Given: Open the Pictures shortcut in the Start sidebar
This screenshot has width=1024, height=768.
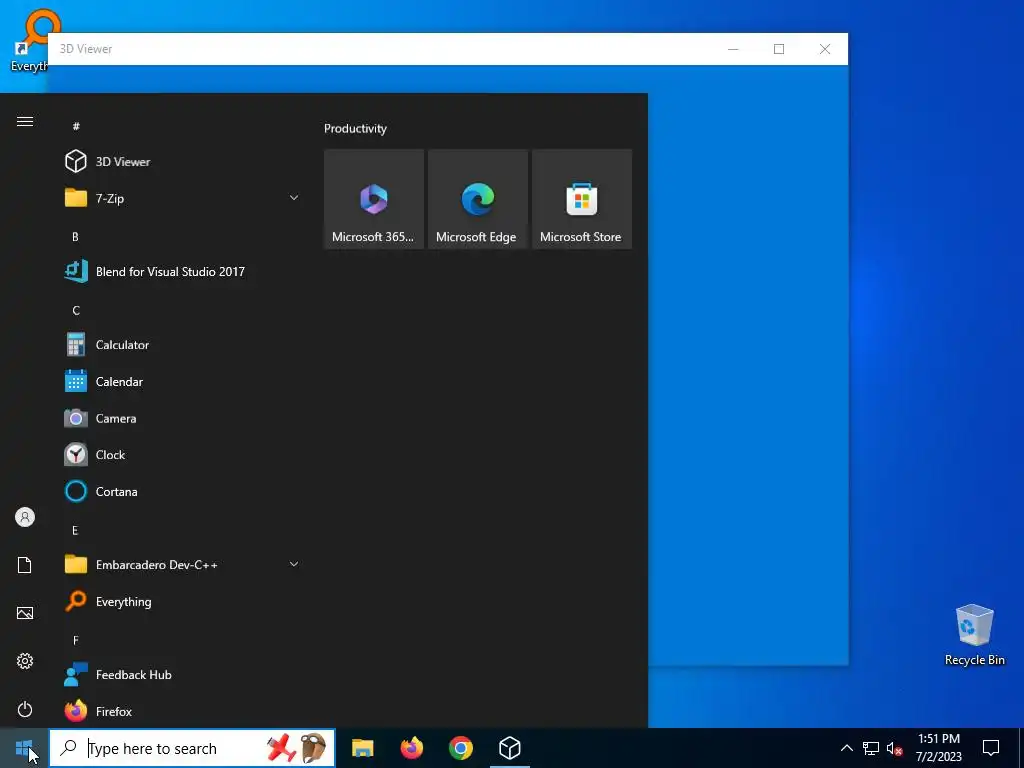Looking at the screenshot, I should [25, 613].
